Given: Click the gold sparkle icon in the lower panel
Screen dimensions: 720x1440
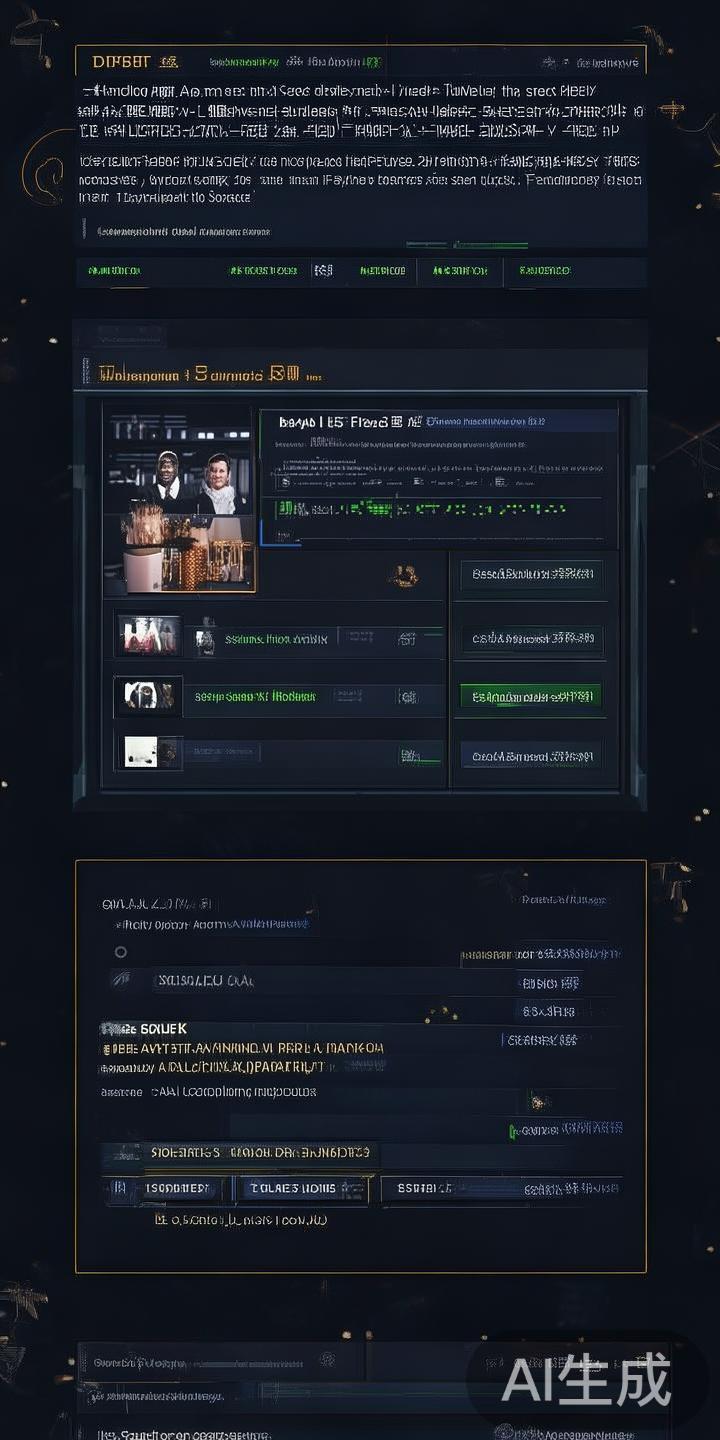Looking at the screenshot, I should 539,1102.
